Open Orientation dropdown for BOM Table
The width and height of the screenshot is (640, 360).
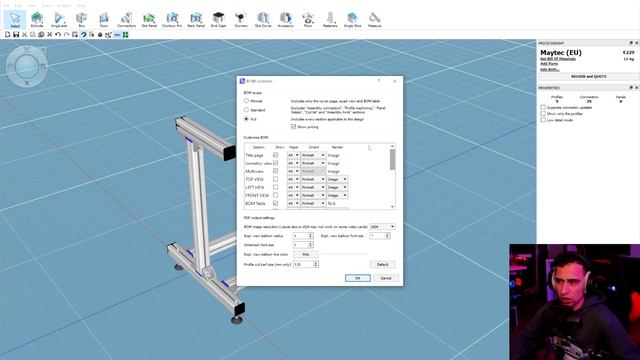tap(313, 203)
